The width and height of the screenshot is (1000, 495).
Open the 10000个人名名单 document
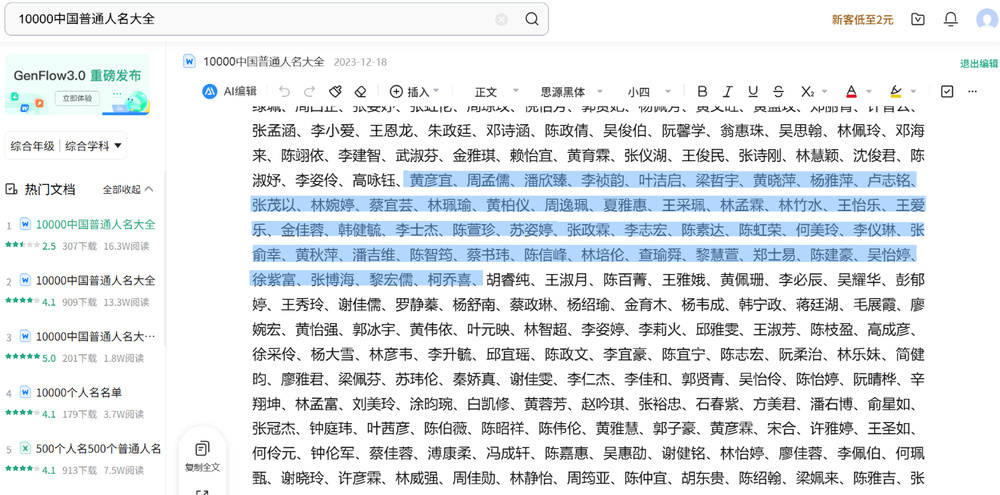(x=78, y=393)
